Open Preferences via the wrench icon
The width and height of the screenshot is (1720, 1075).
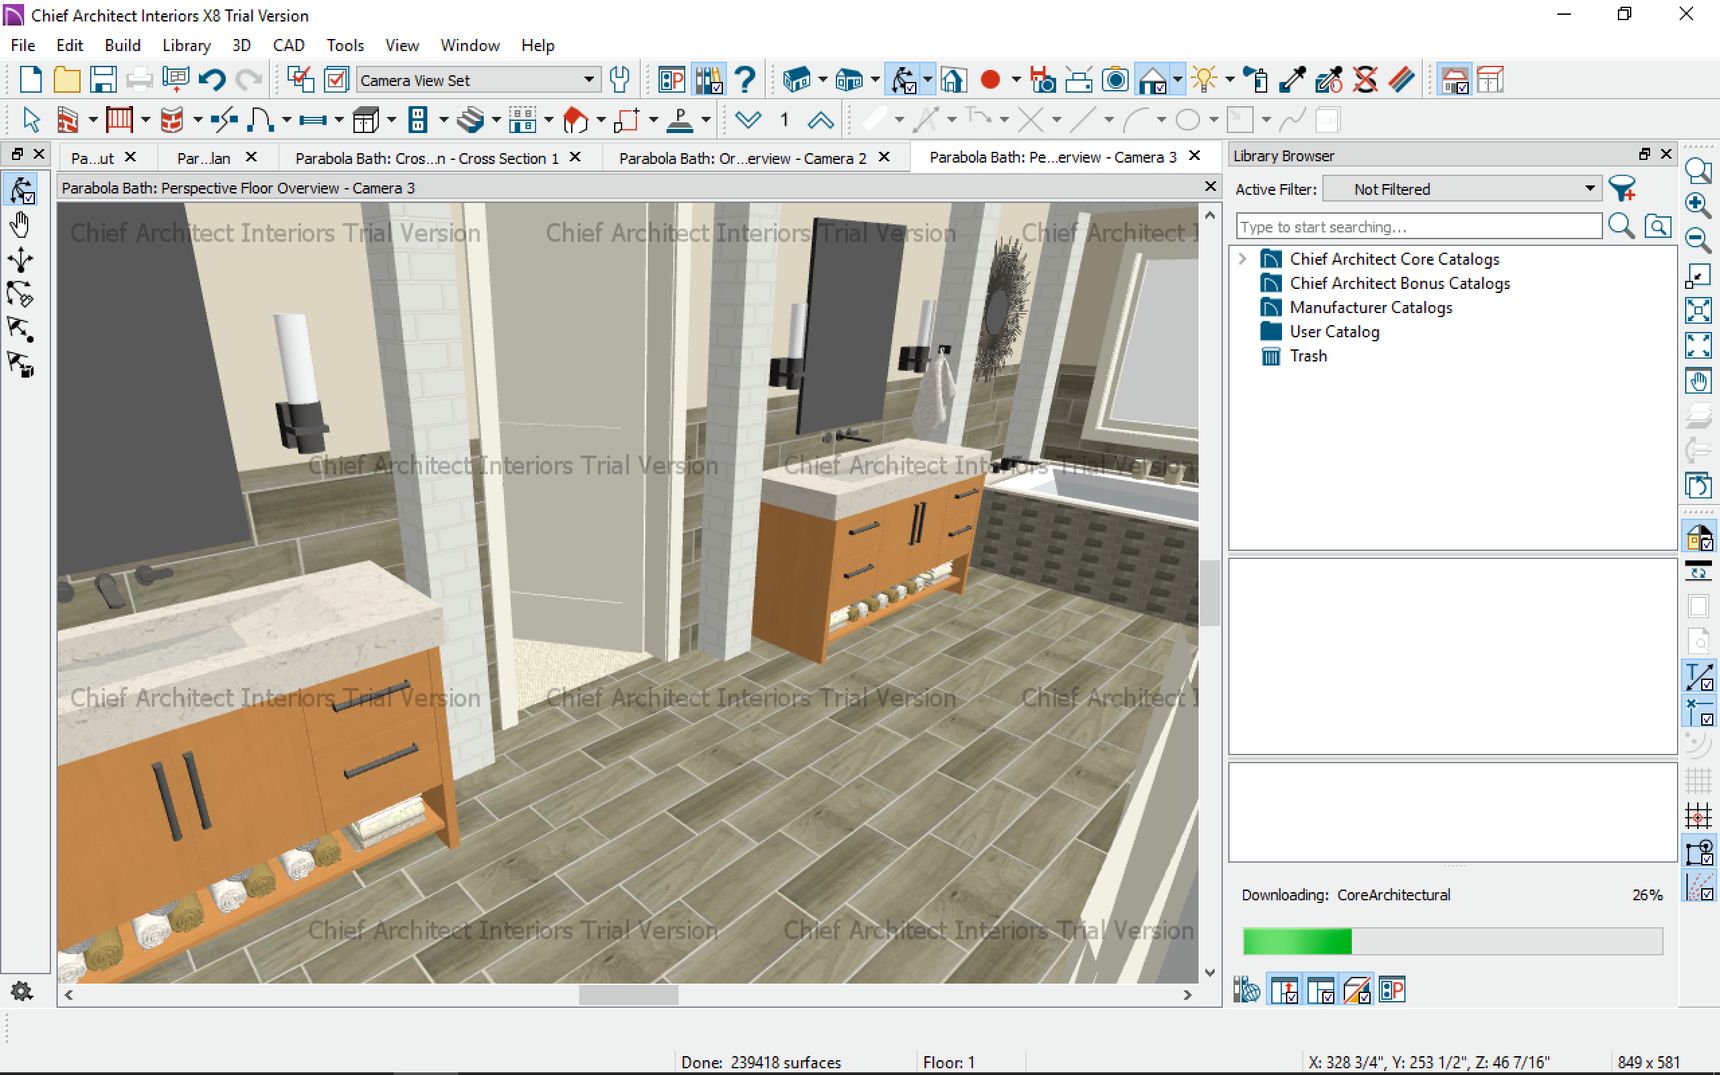tap(620, 80)
